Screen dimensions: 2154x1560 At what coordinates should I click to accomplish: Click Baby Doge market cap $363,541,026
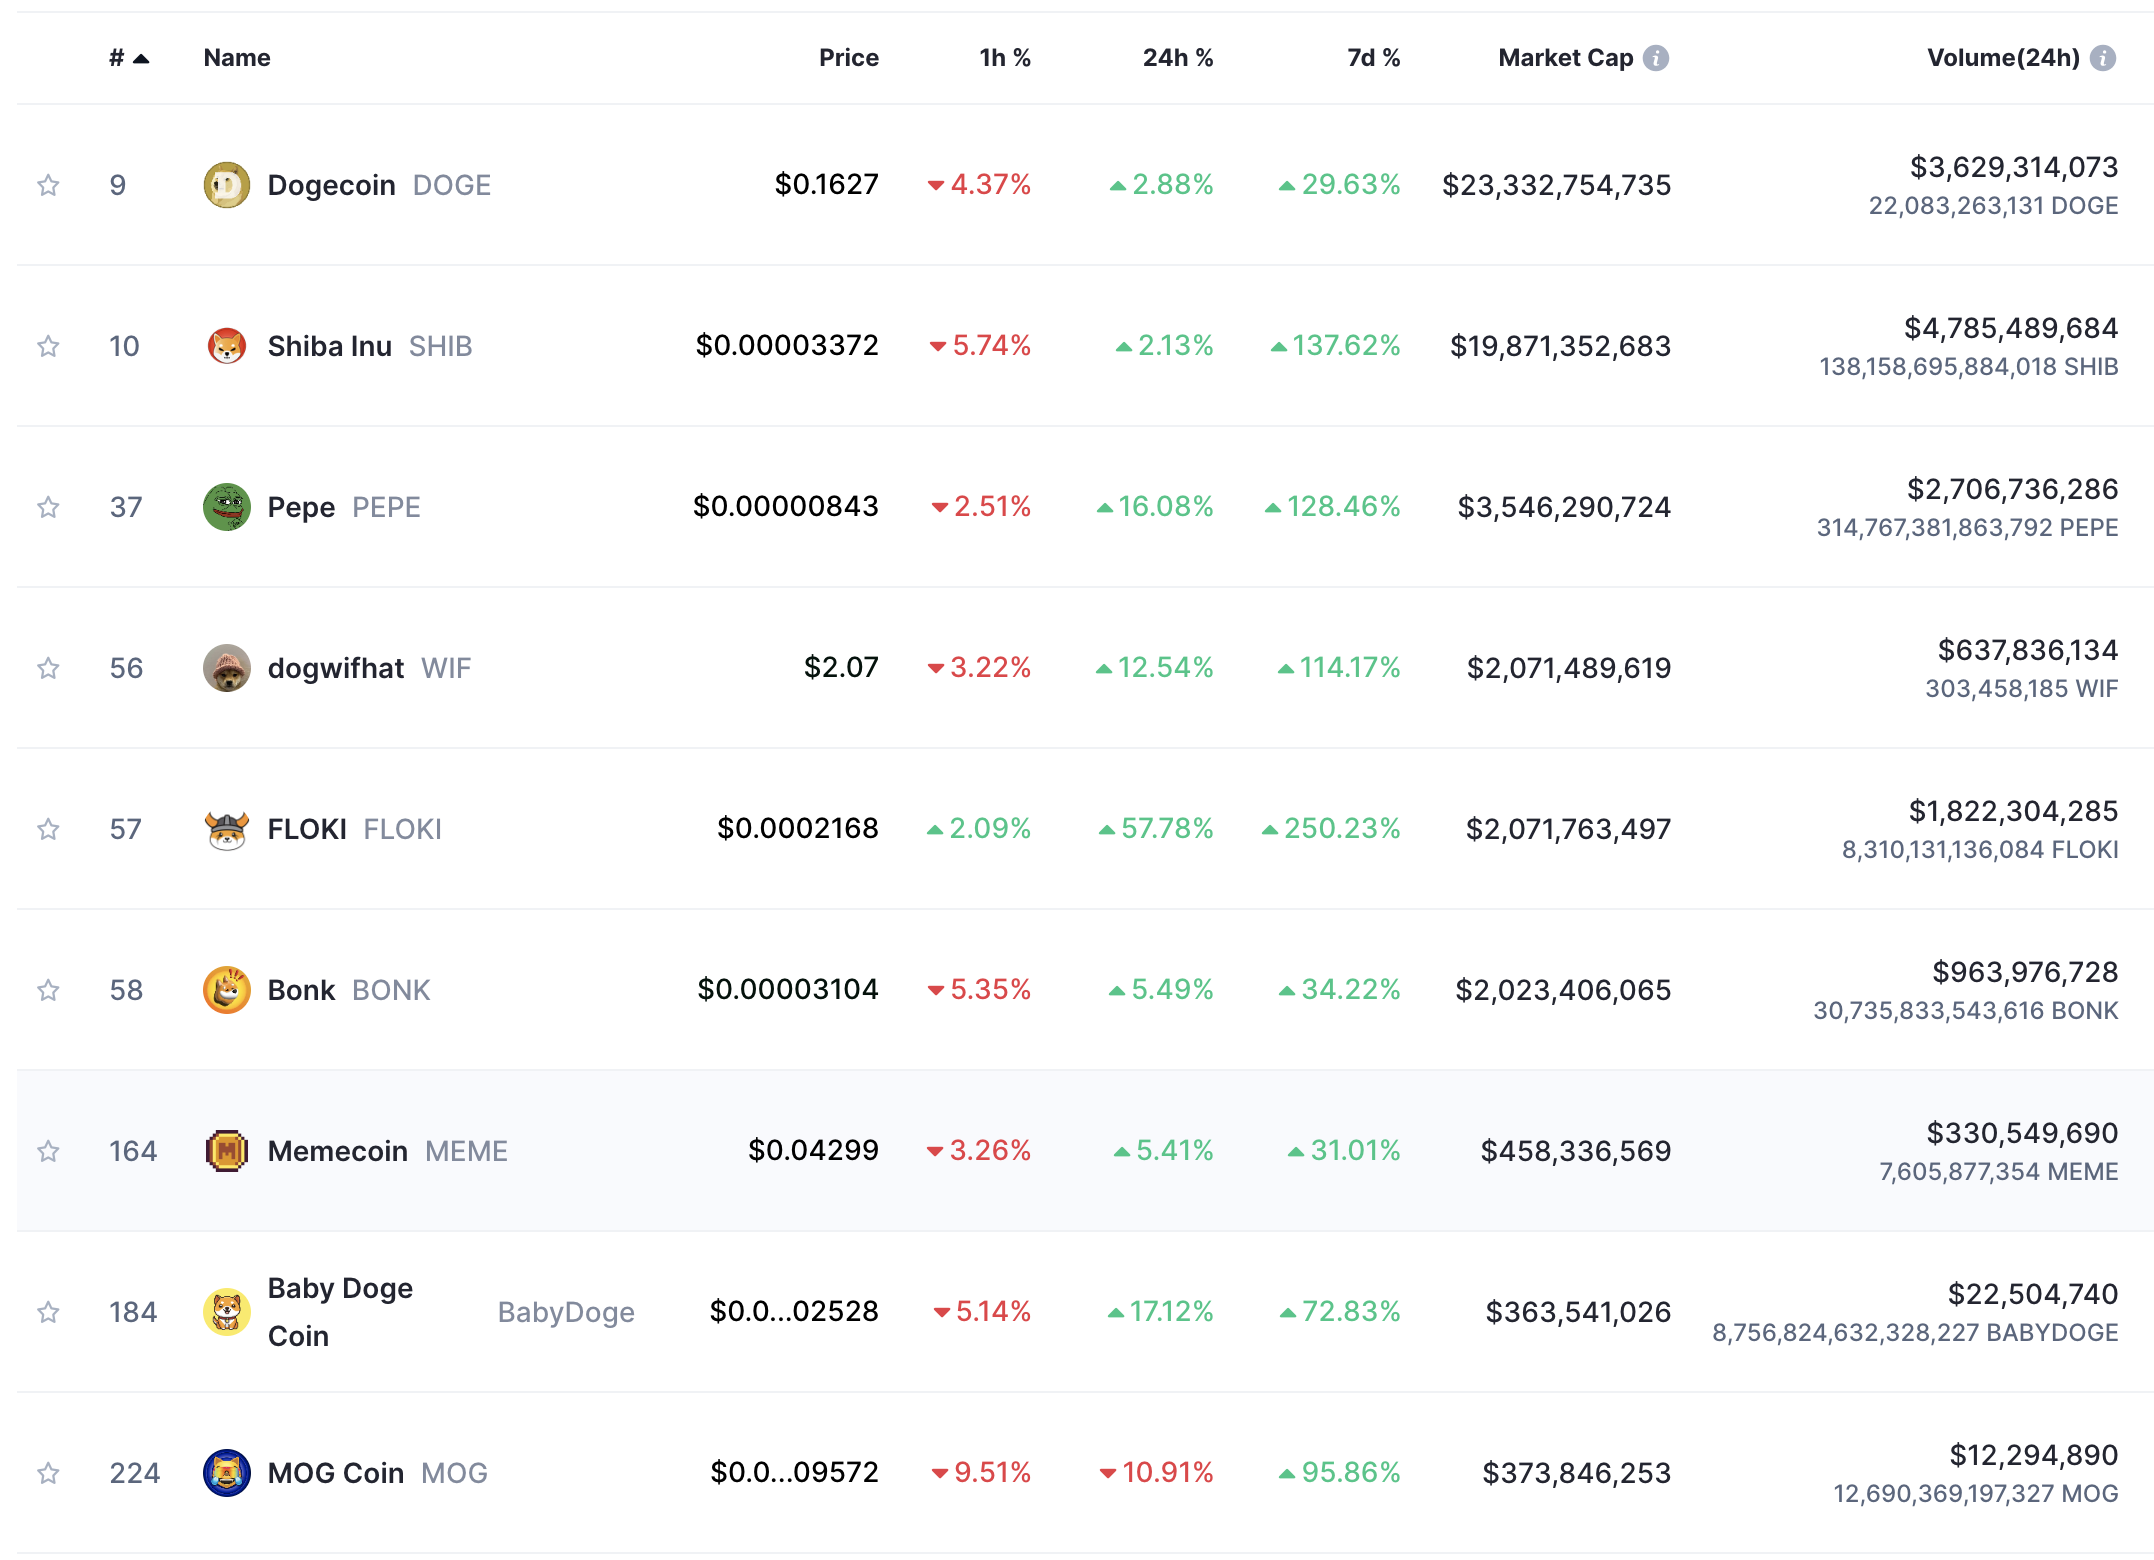pyautogui.click(x=1578, y=1312)
